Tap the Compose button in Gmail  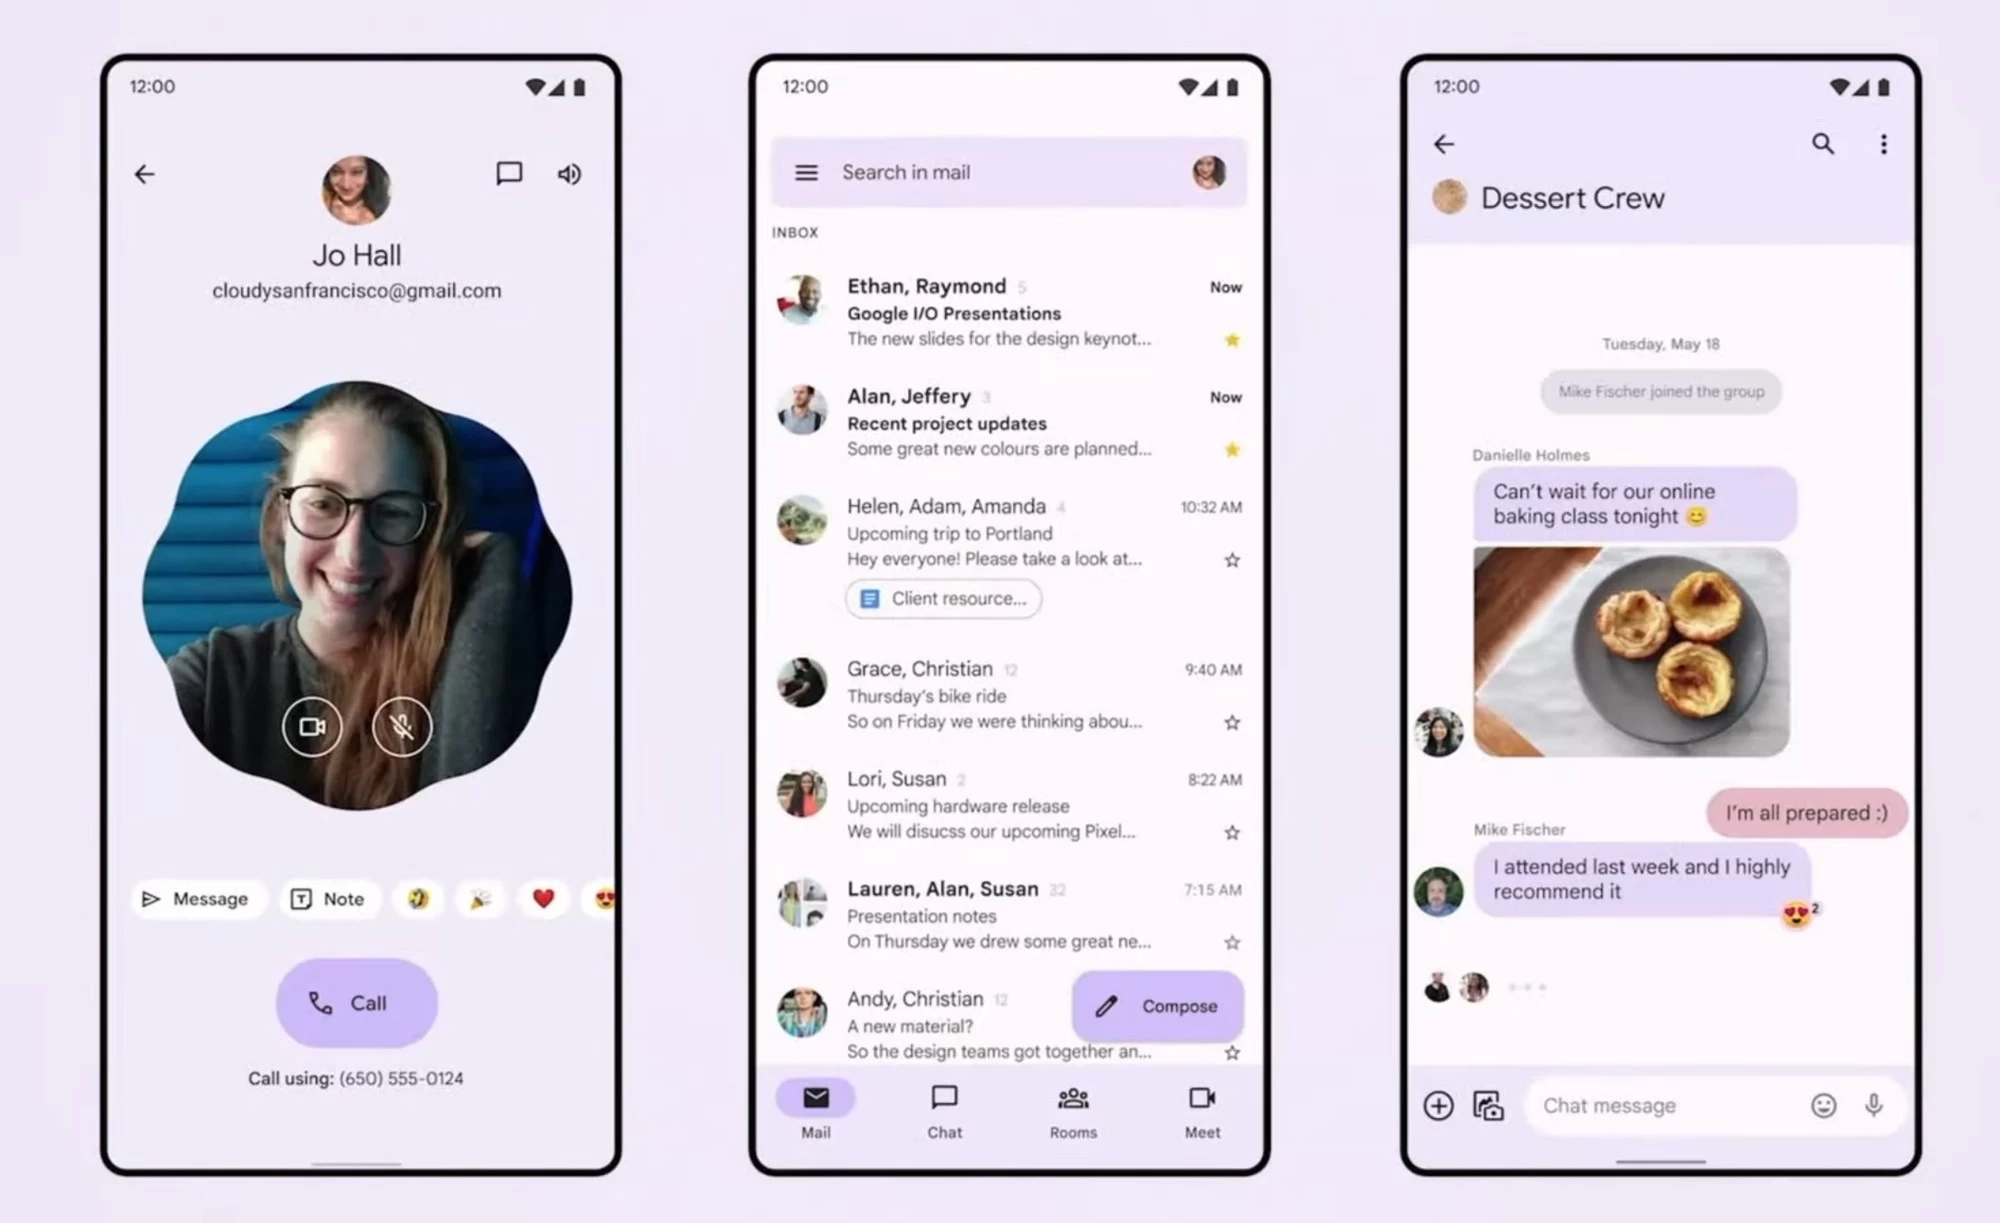[x=1153, y=1004]
